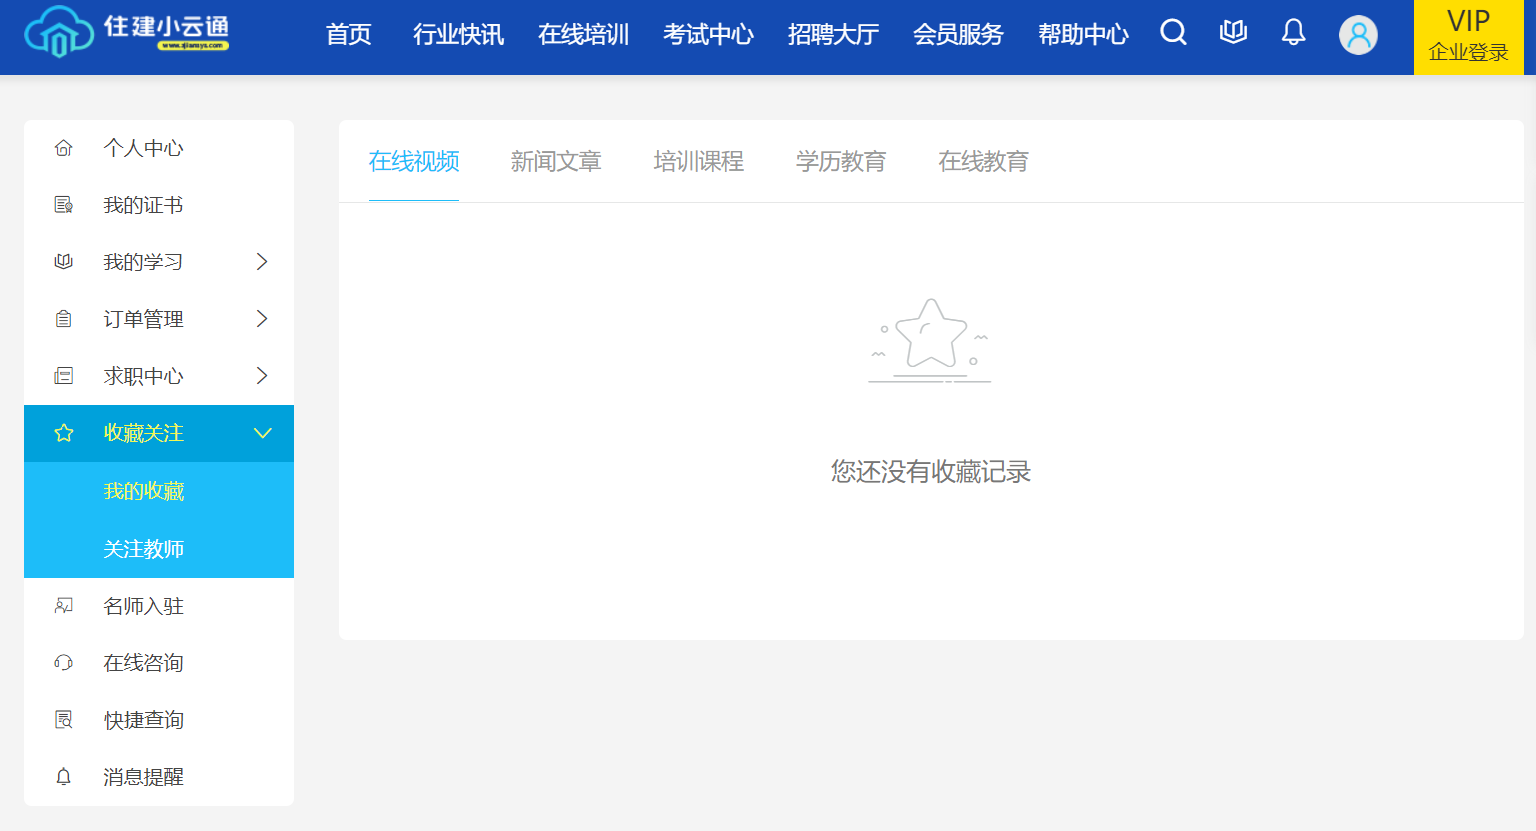
Task: Open the user avatar profile icon
Action: coord(1358,35)
